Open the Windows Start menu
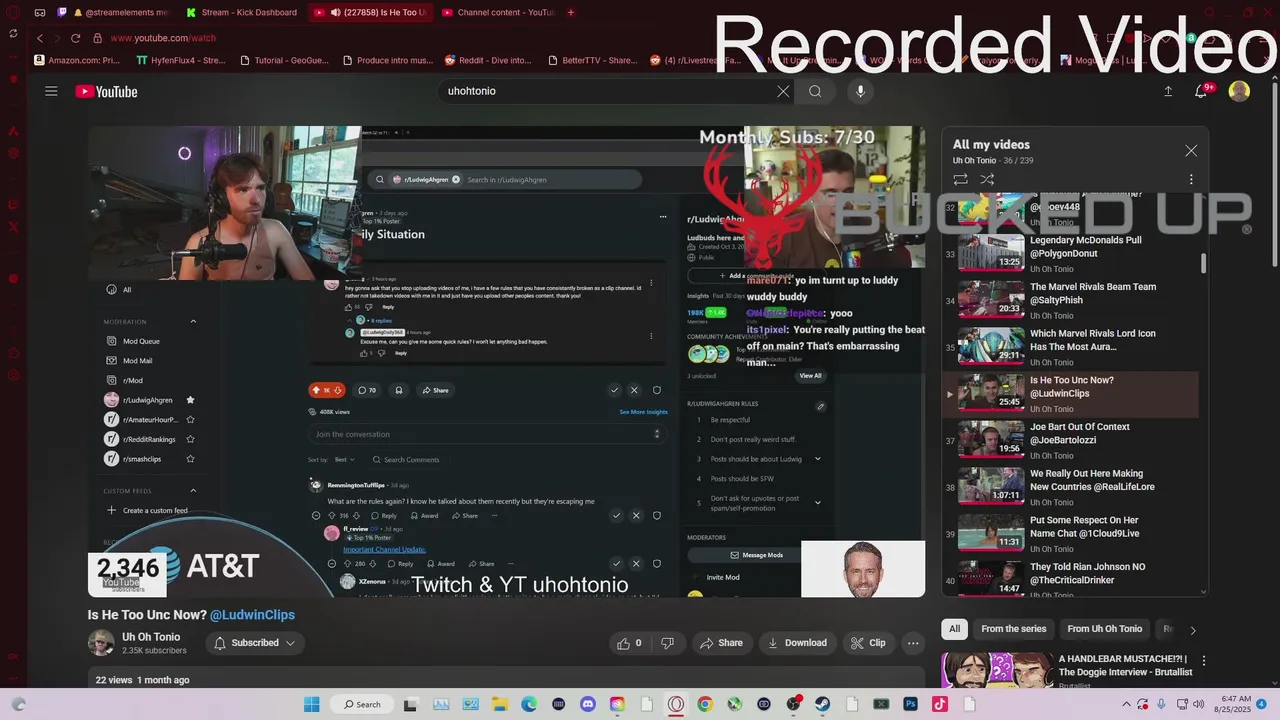The width and height of the screenshot is (1280, 720). (x=311, y=704)
